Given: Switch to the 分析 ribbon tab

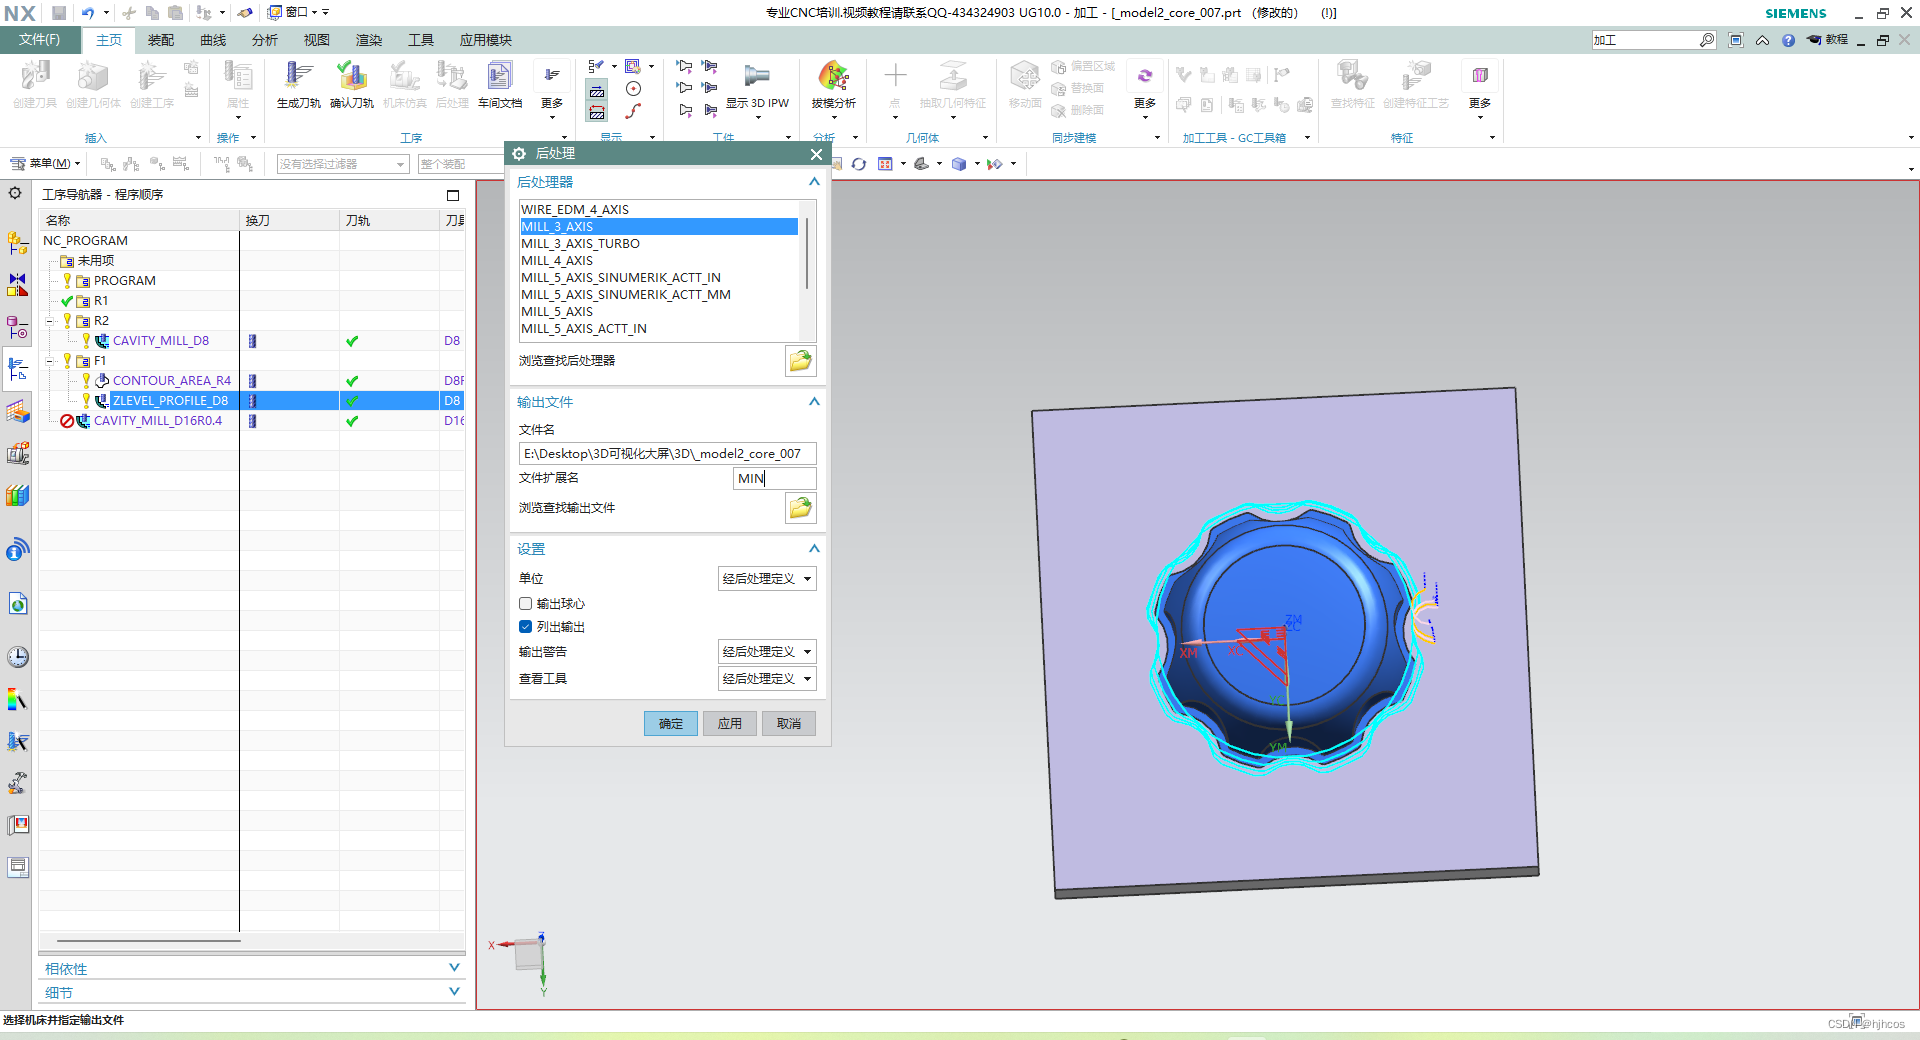Looking at the screenshot, I should click(265, 40).
